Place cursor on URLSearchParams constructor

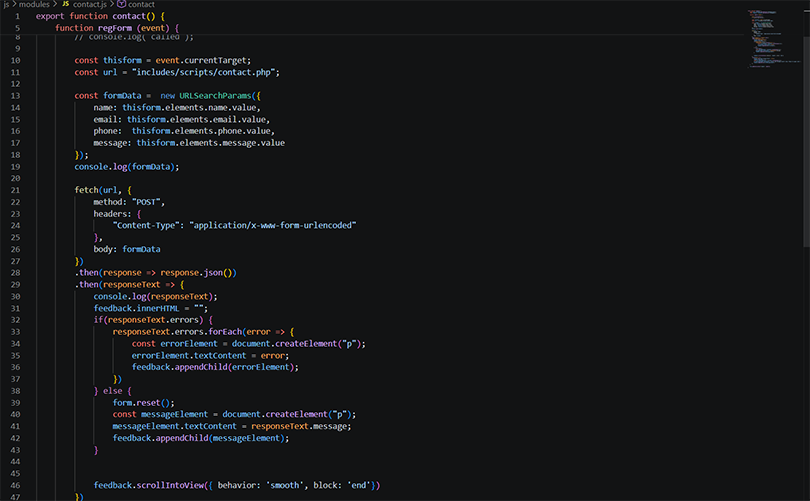pyautogui.click(x=217, y=95)
